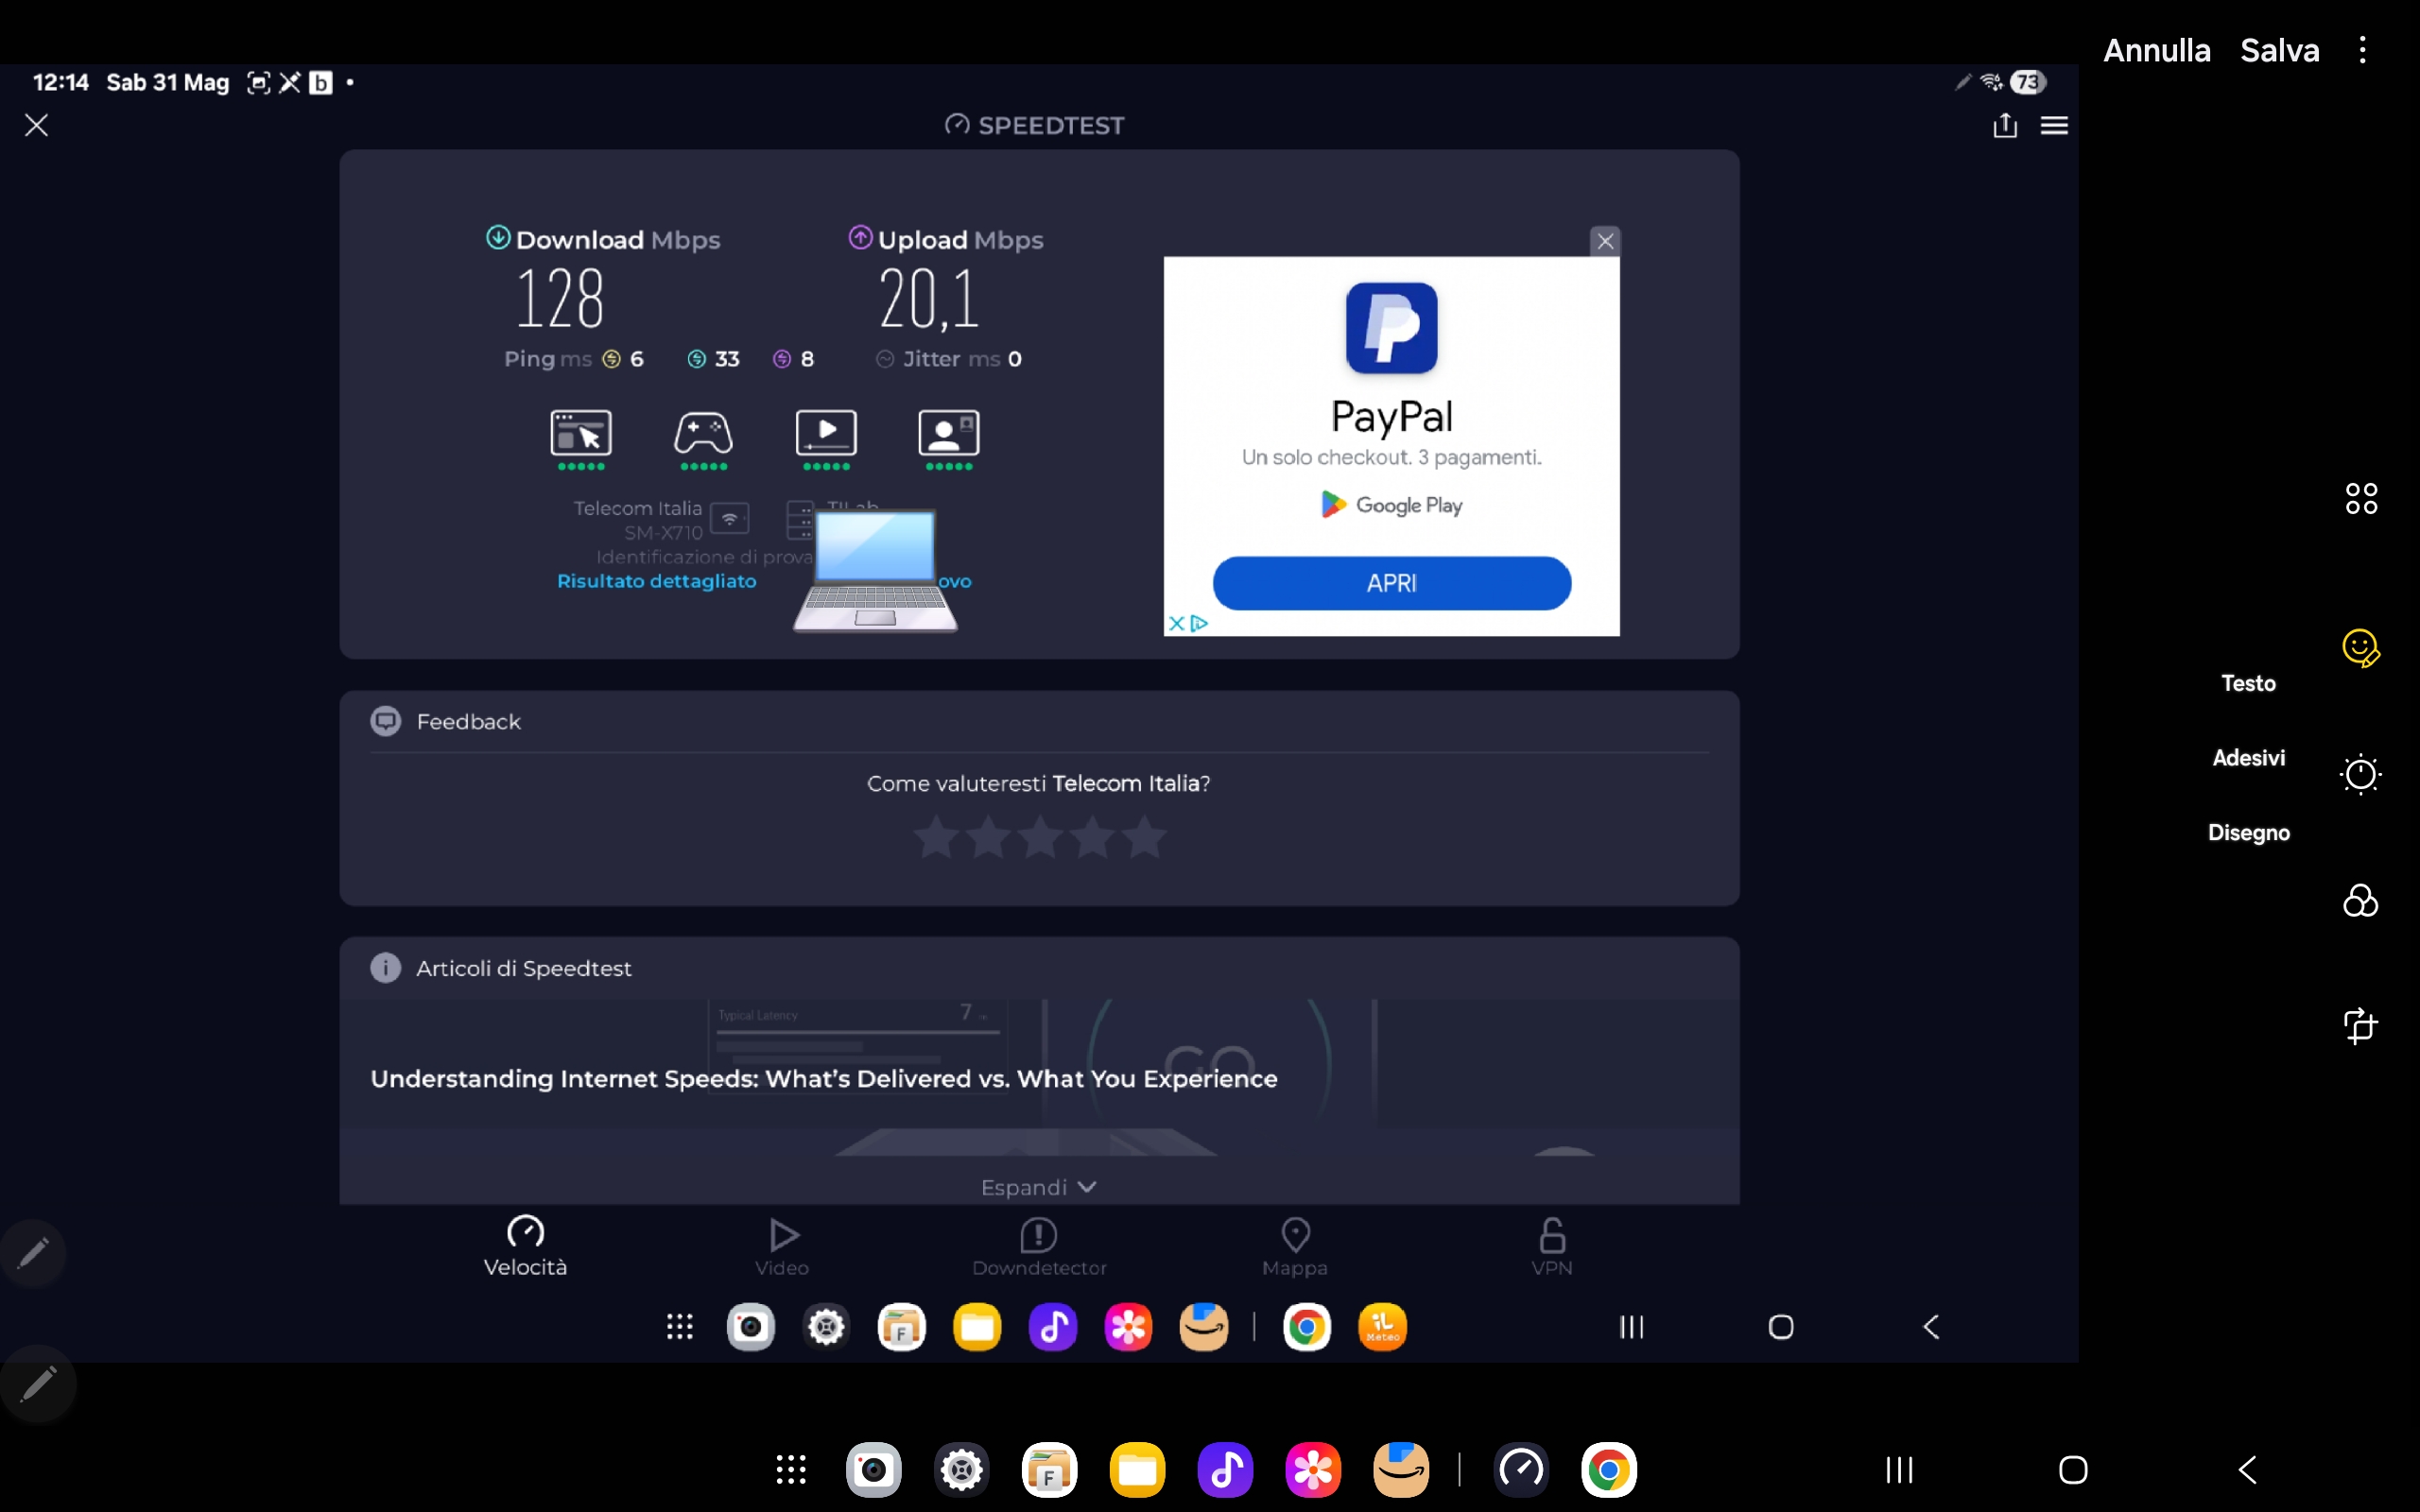2420x1512 pixels.
Task: Click the laptop sticker image
Action: 876,571
